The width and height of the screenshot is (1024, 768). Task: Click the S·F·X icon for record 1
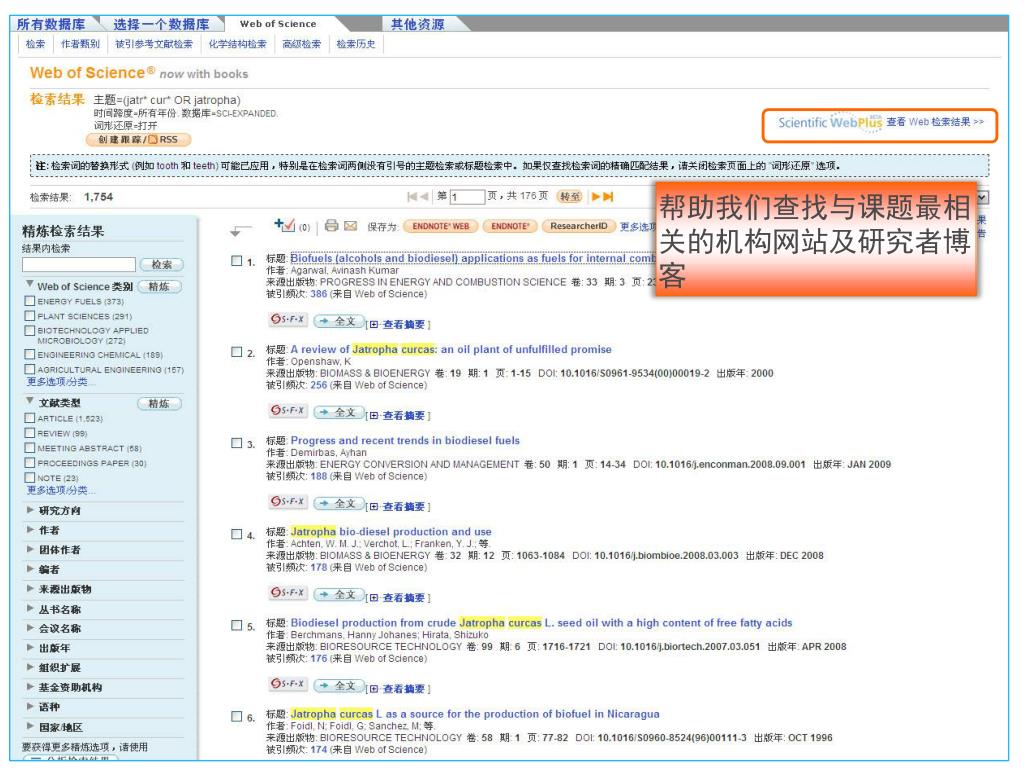tap(288, 319)
